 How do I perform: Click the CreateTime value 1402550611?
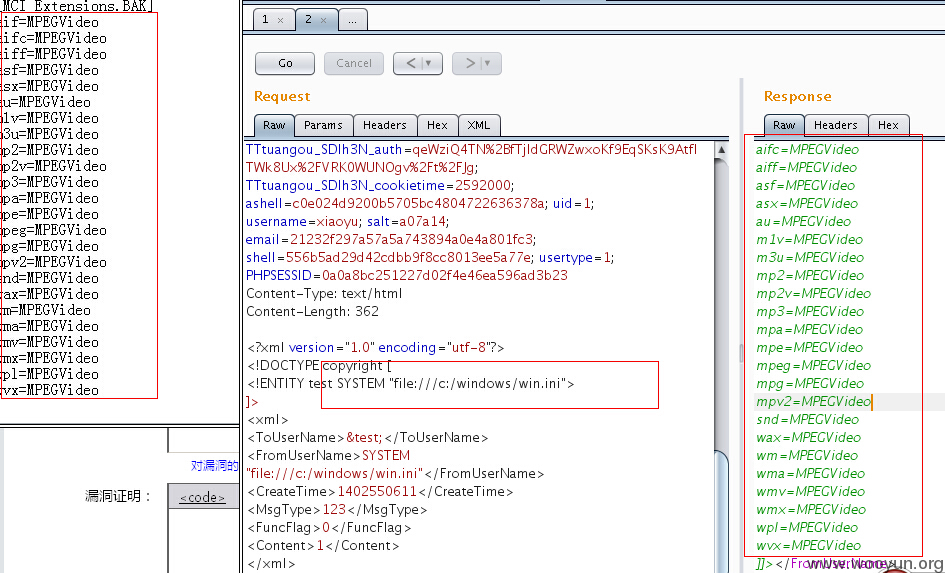[377, 492]
